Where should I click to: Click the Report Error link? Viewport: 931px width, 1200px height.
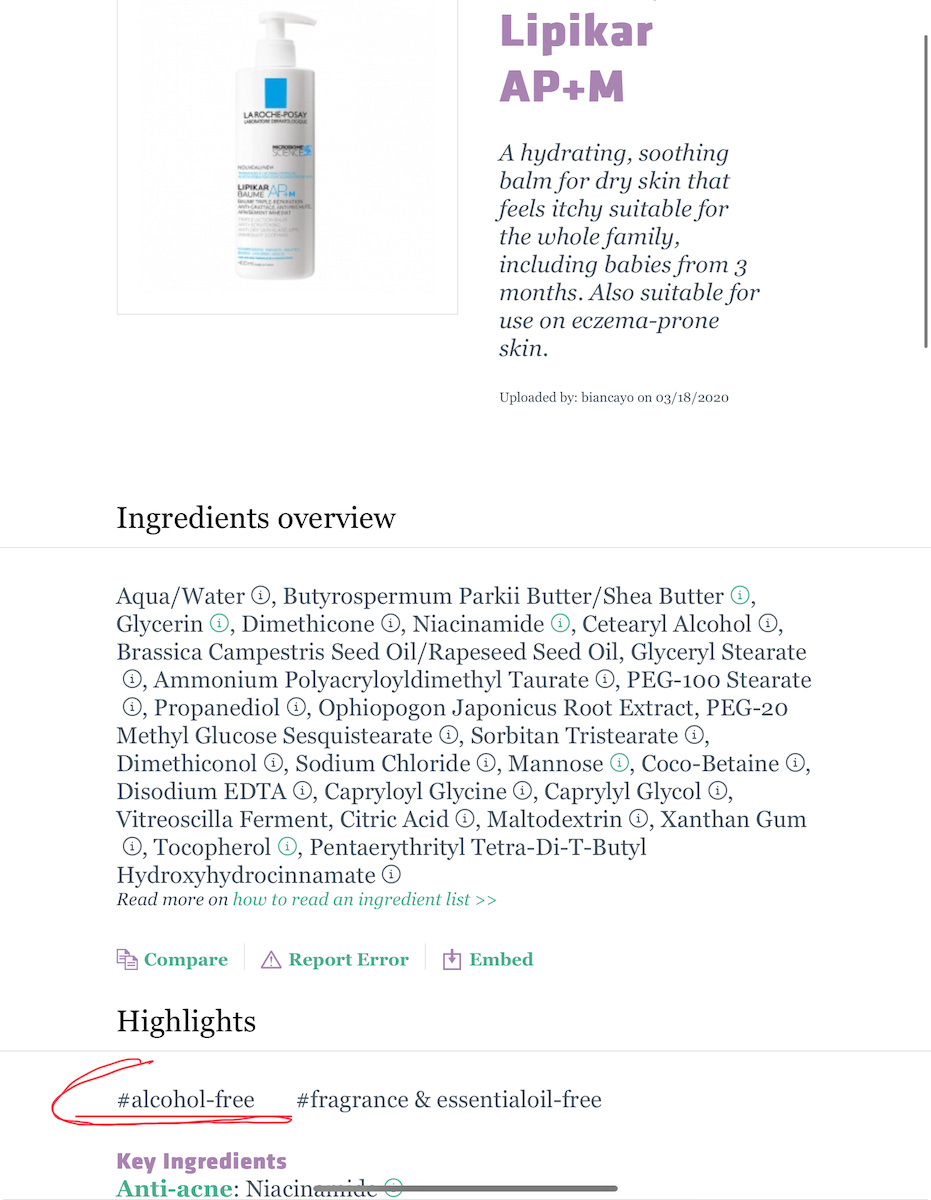(x=348, y=960)
